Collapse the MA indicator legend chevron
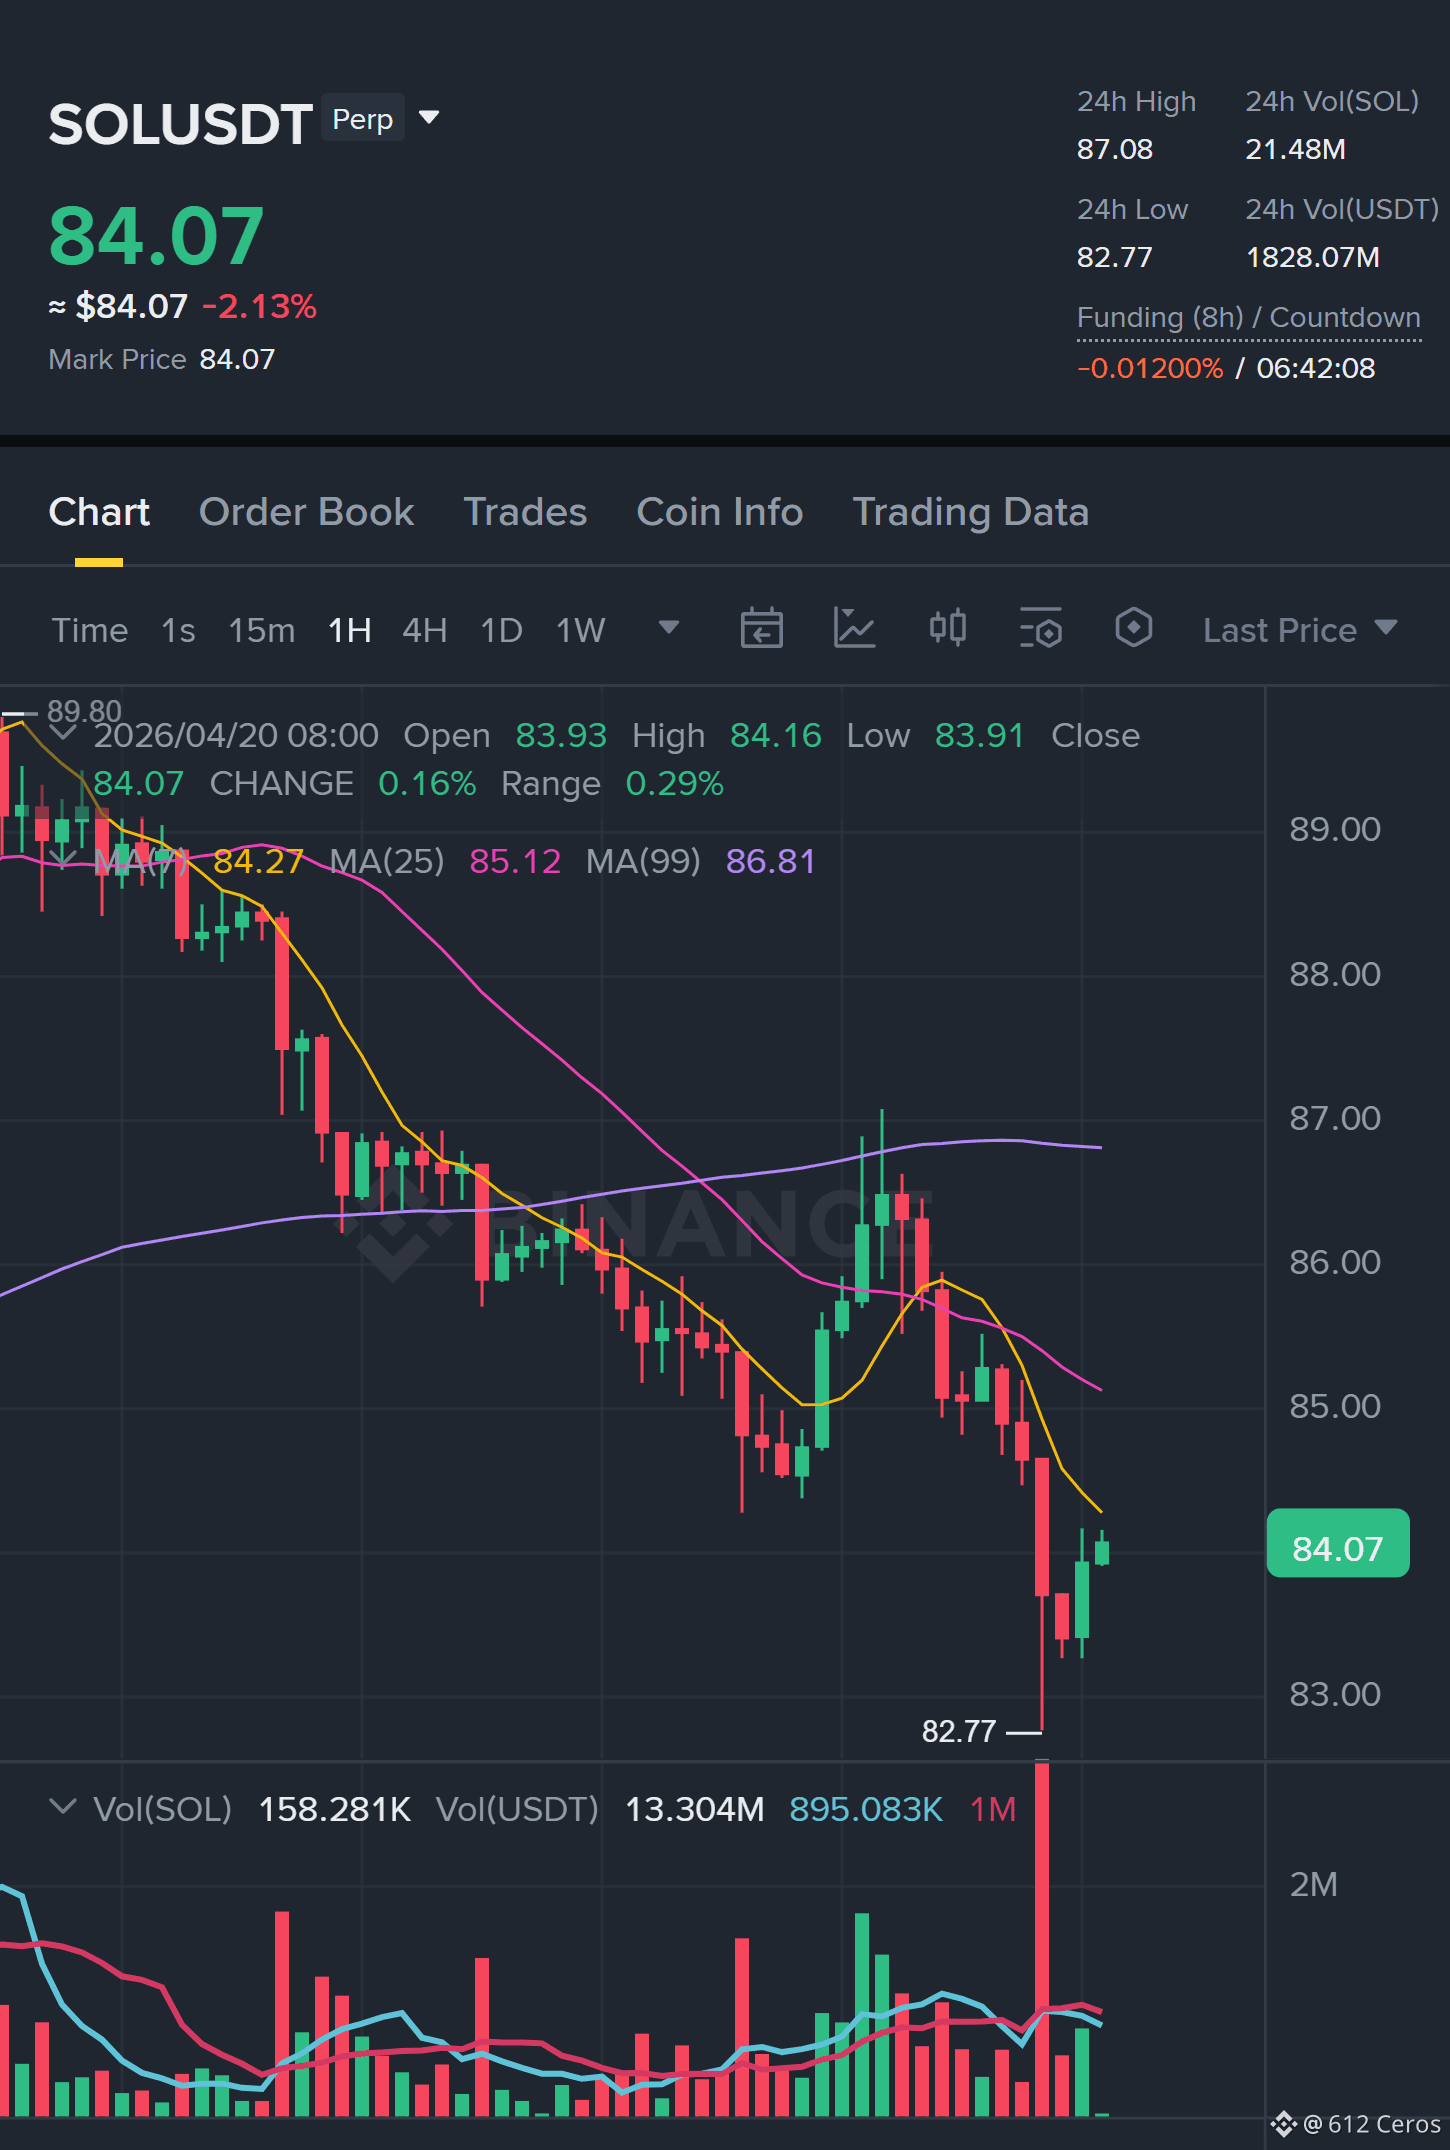1450x2150 pixels. coord(62,859)
